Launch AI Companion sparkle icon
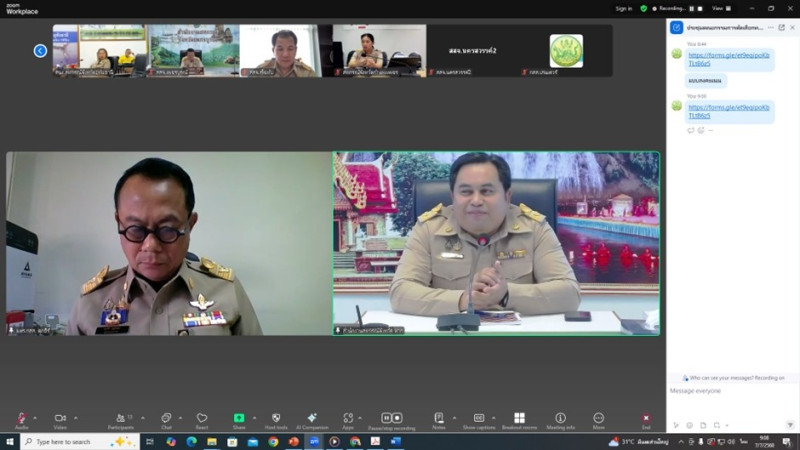This screenshot has height=450, width=800. coord(312,418)
